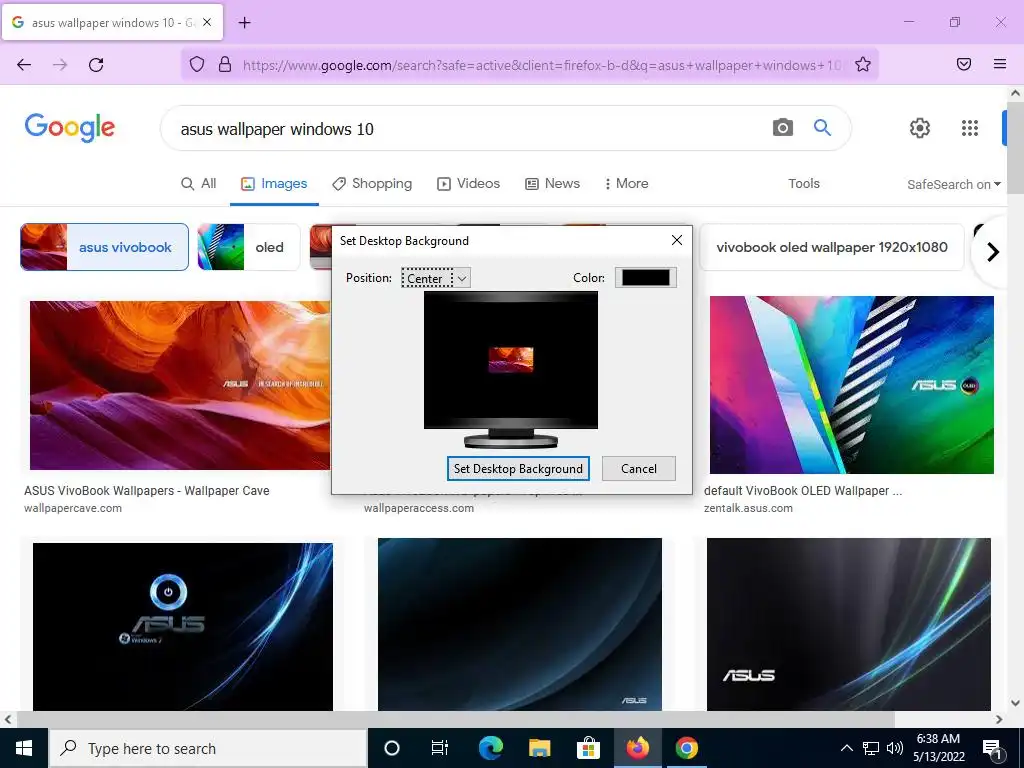Screen dimensions: 1024x768
Task: Open the Videos search tab
Action: (468, 184)
